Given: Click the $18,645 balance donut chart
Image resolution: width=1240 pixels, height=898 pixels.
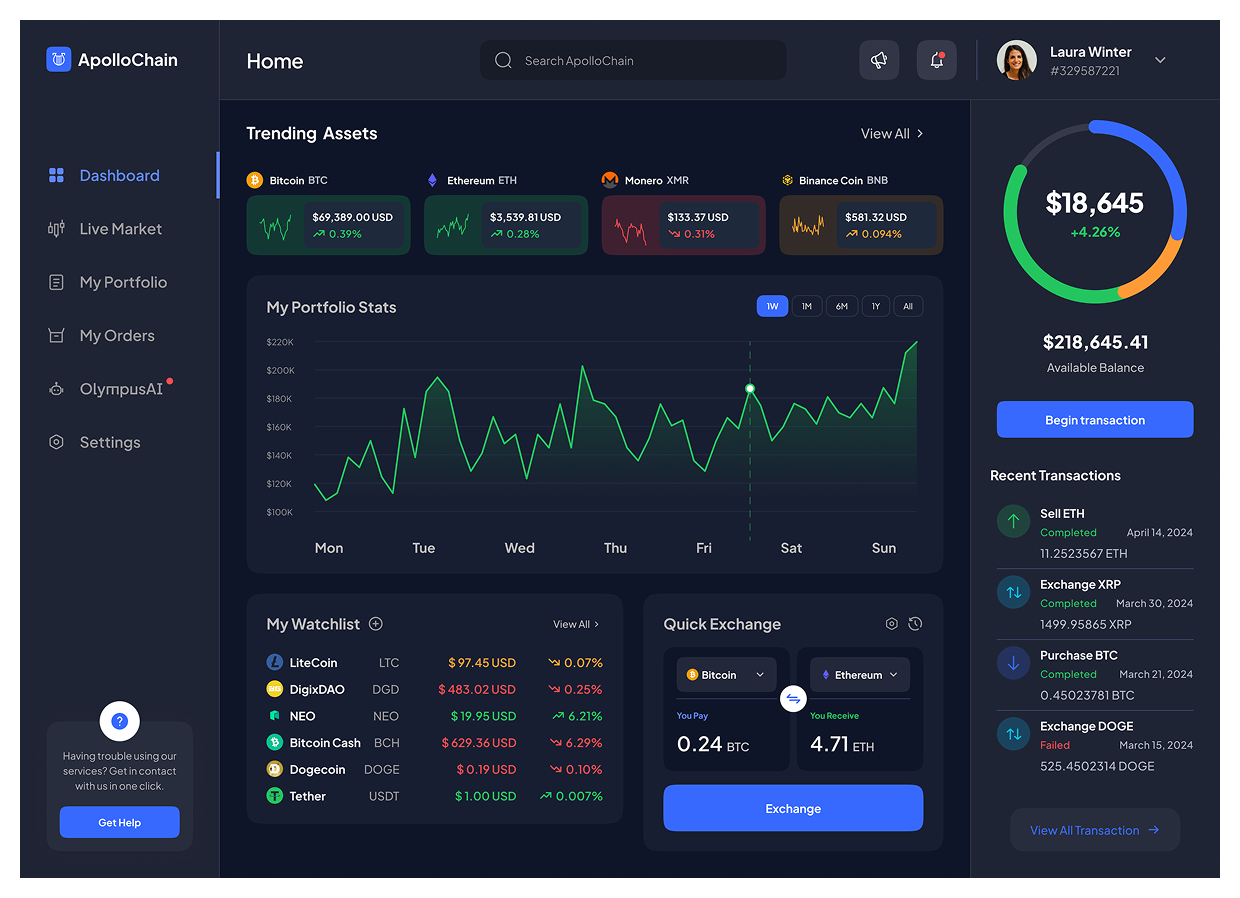Looking at the screenshot, I should pos(1095,212).
